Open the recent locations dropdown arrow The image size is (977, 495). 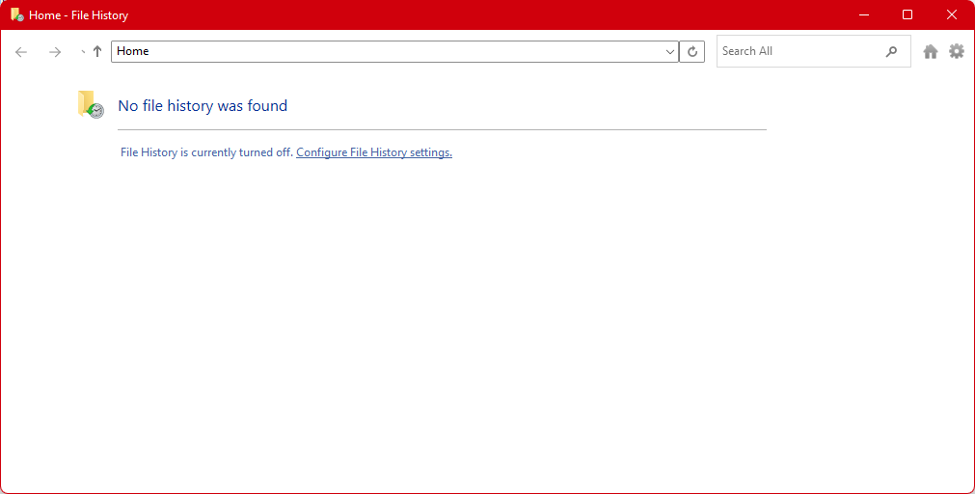coord(83,52)
